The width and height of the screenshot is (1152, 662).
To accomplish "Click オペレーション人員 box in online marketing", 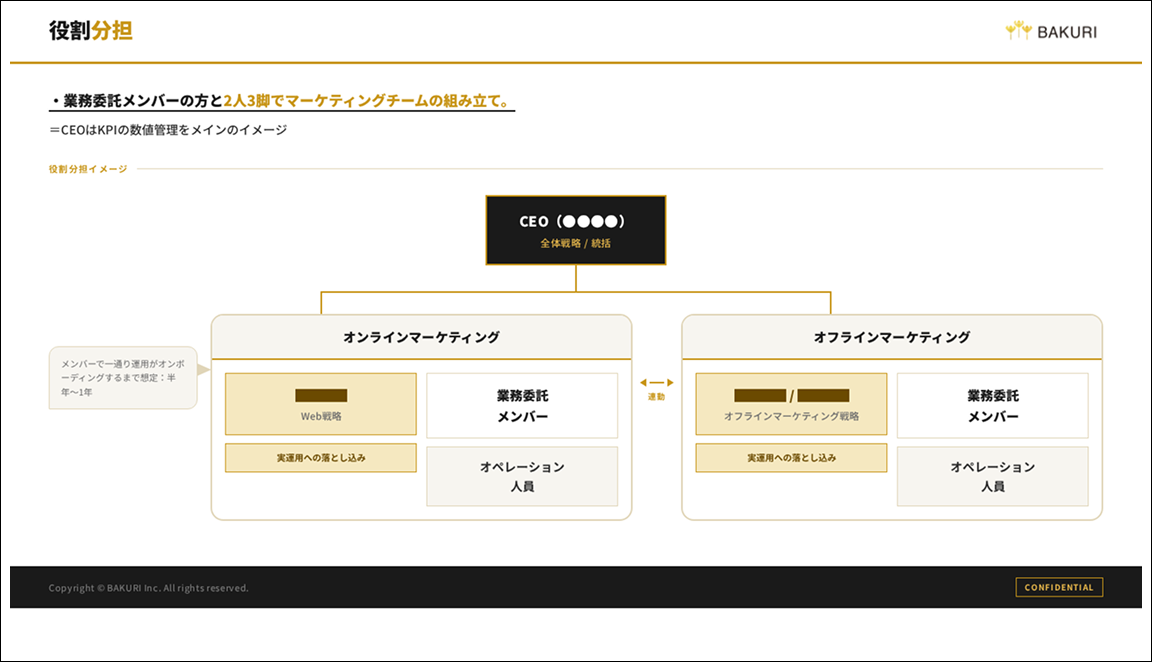I will pyautogui.click(x=522, y=476).
